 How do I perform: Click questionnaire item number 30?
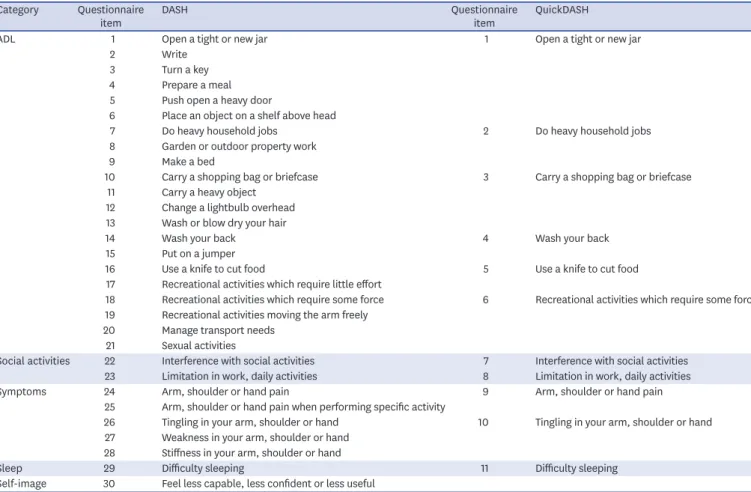tap(109, 483)
